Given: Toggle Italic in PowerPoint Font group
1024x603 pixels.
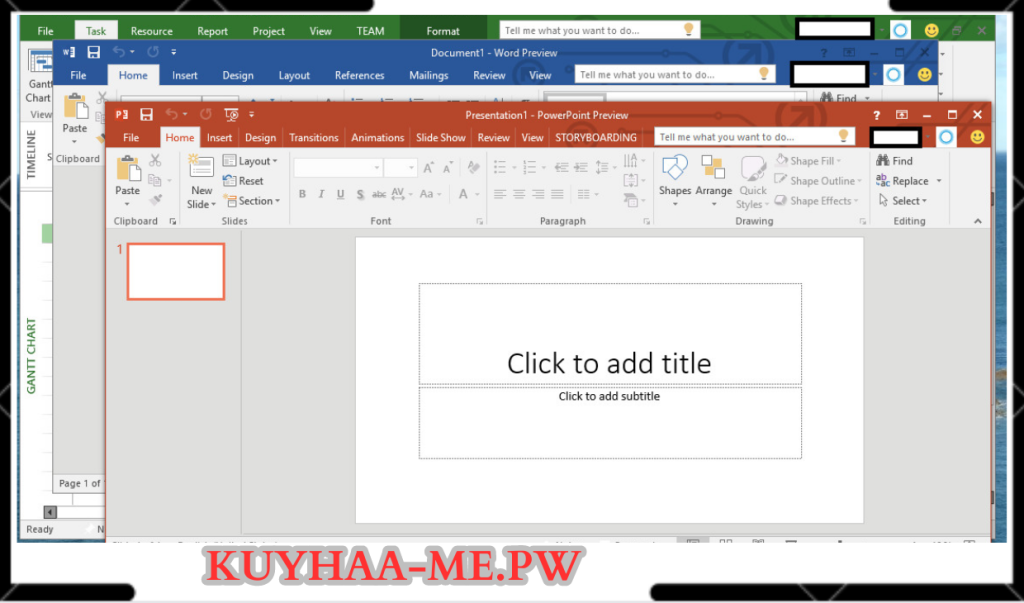Looking at the screenshot, I should 321,194.
